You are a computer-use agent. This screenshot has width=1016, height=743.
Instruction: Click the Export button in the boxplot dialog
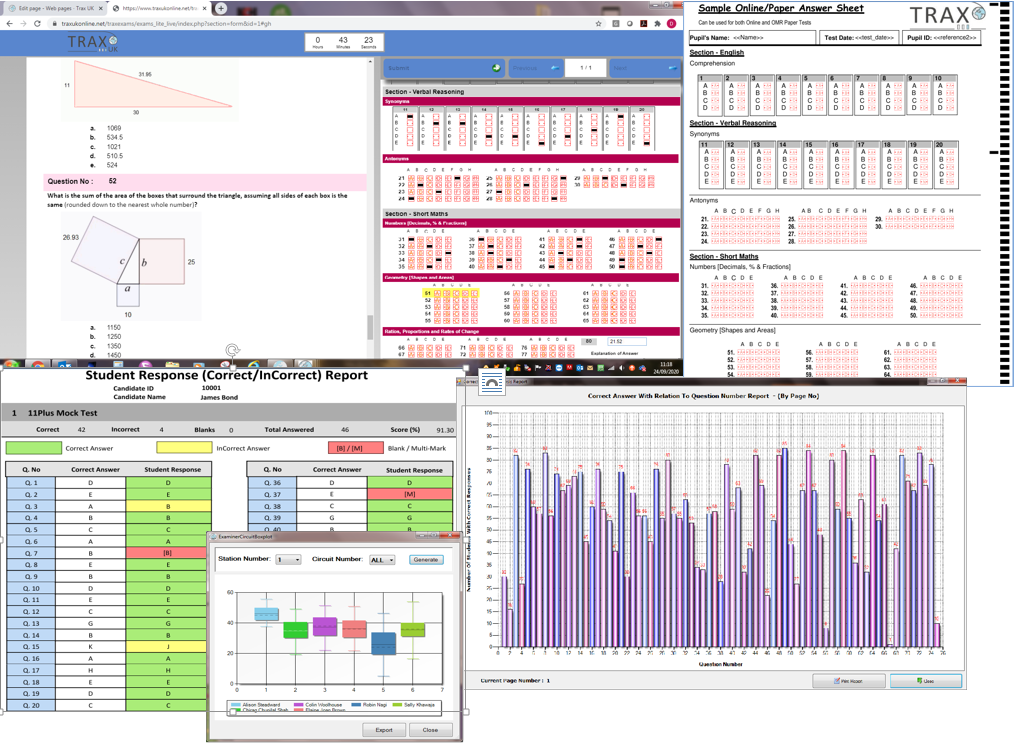(x=384, y=730)
